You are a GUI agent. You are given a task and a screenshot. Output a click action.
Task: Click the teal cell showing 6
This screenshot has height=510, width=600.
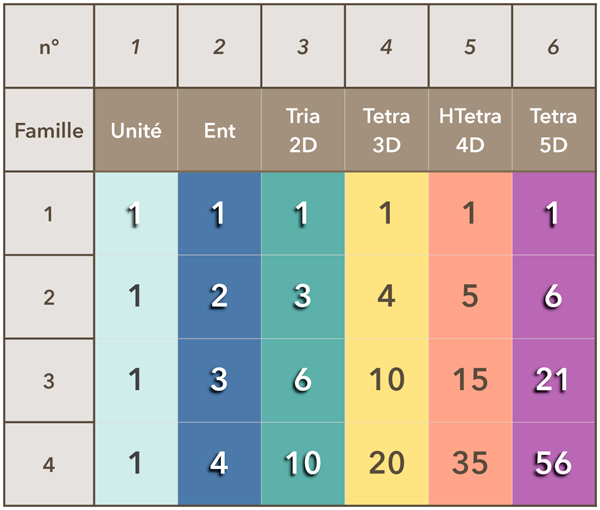[x=302, y=380]
